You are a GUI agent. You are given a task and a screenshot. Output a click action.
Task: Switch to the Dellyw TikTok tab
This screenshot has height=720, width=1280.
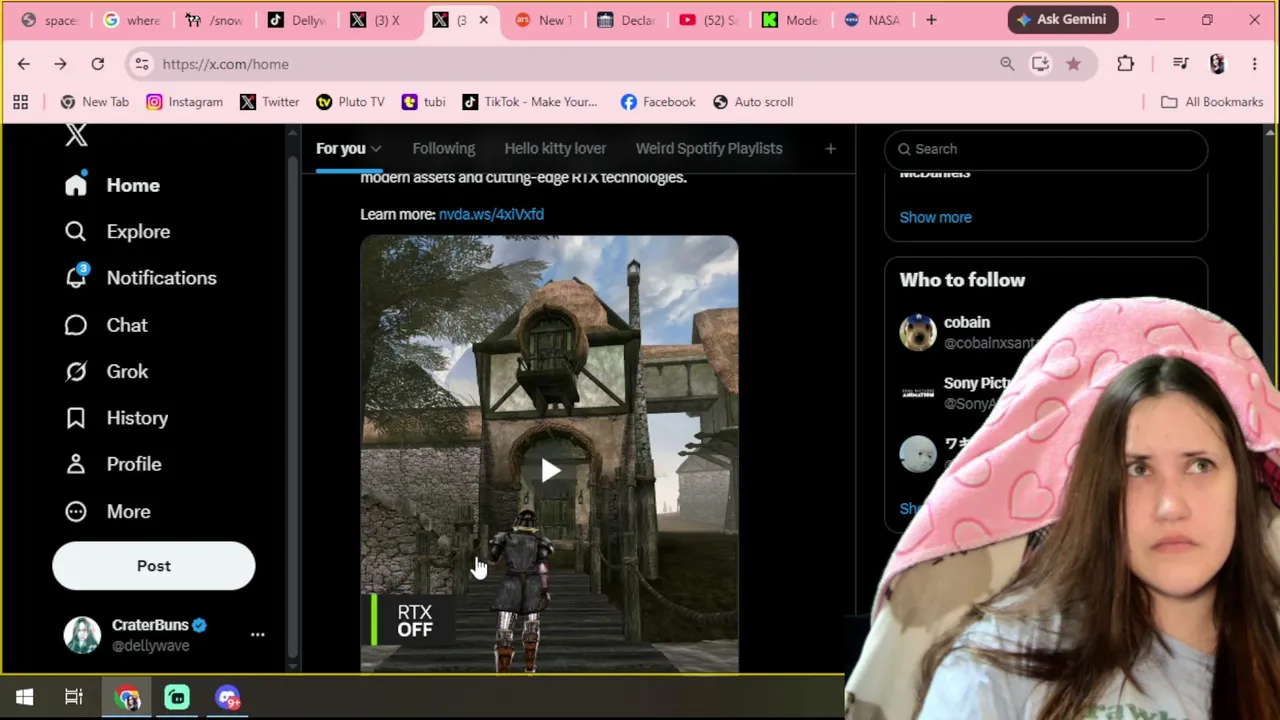(296, 20)
